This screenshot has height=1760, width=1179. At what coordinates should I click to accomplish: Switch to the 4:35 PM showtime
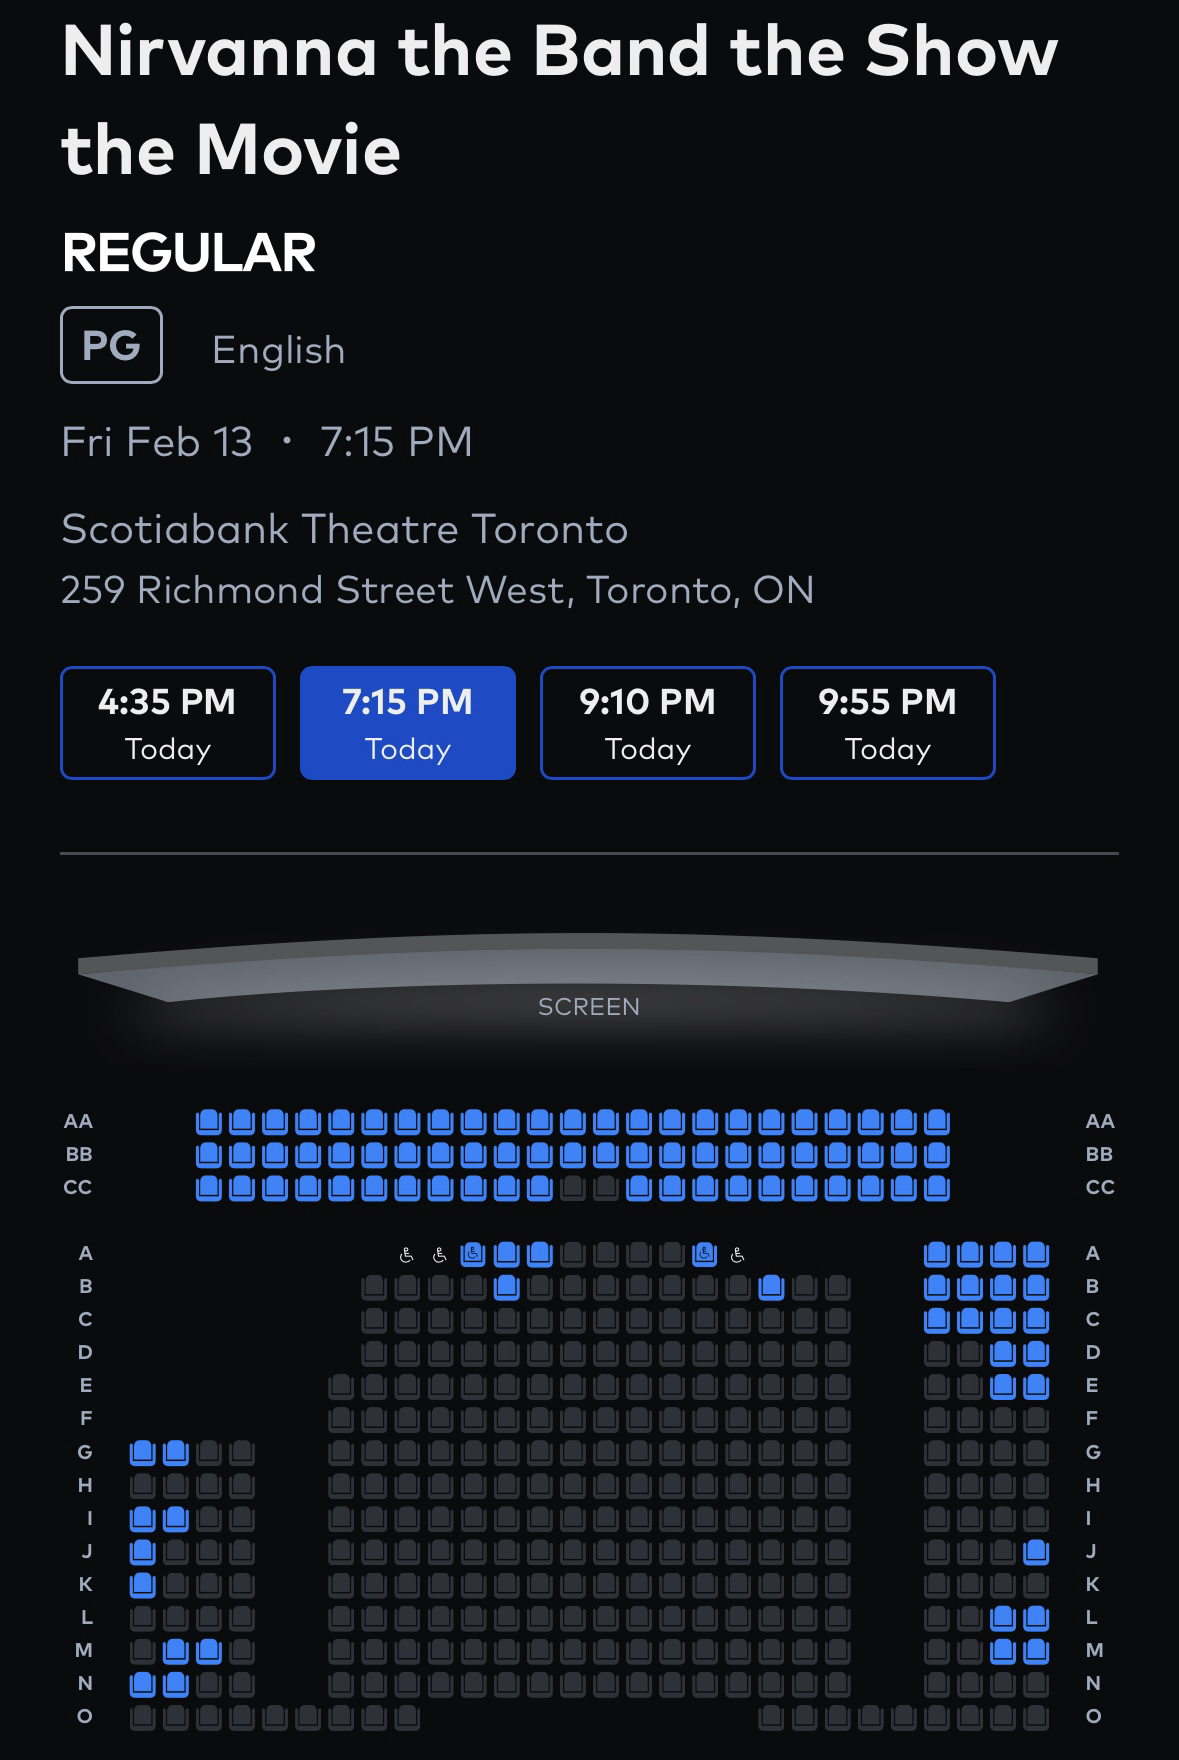(x=168, y=723)
